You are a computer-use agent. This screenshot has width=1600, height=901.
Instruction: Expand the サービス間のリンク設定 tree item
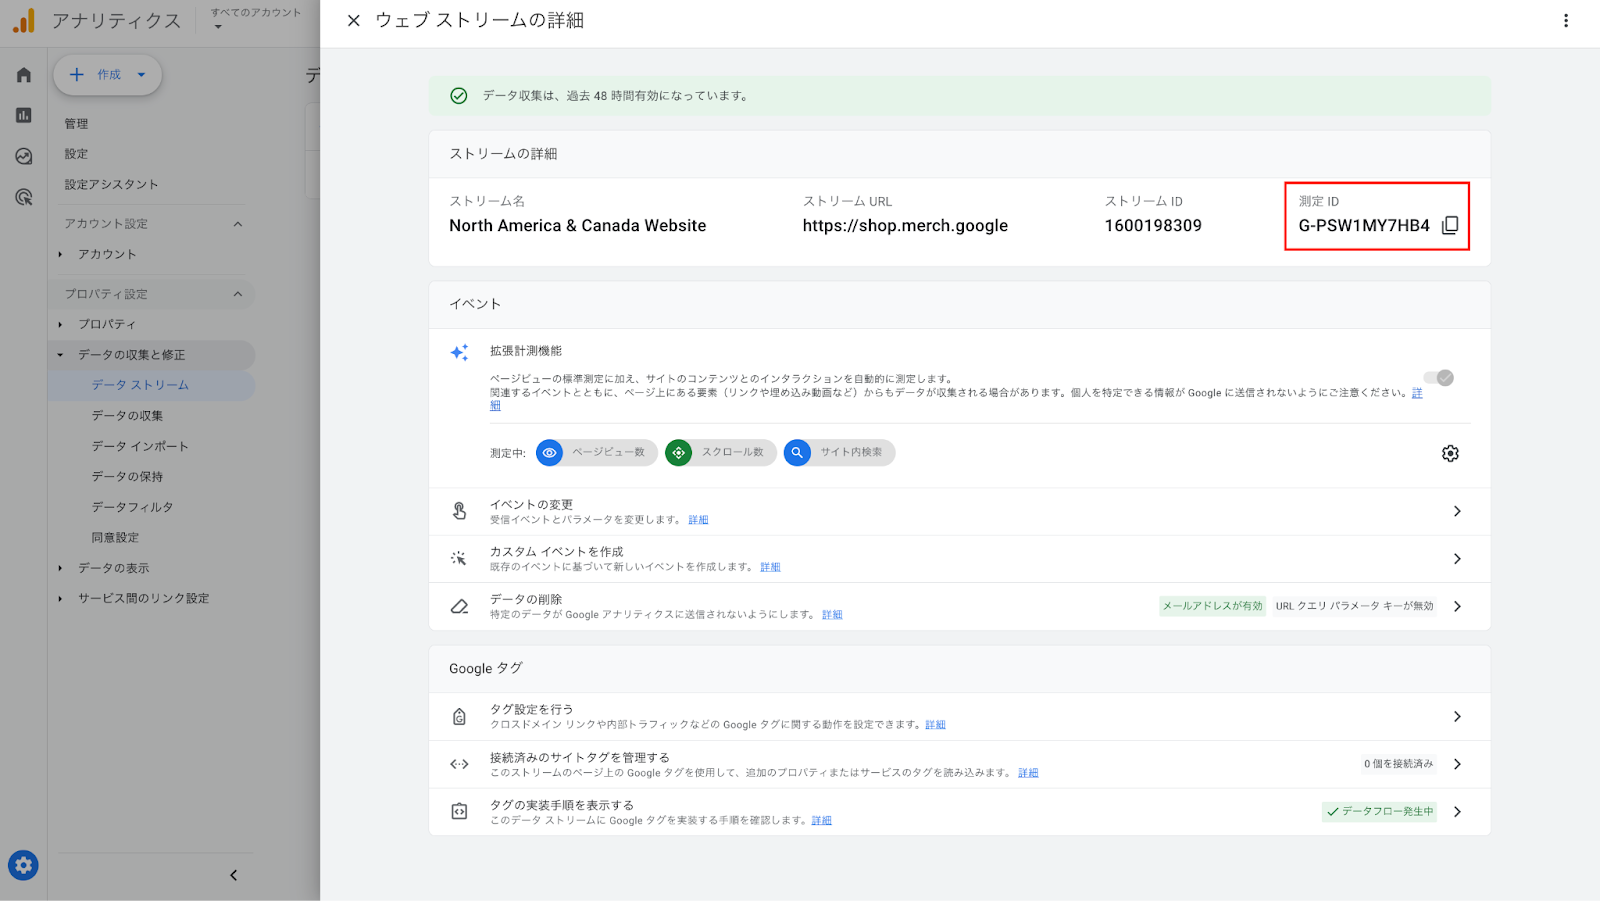(x=60, y=598)
